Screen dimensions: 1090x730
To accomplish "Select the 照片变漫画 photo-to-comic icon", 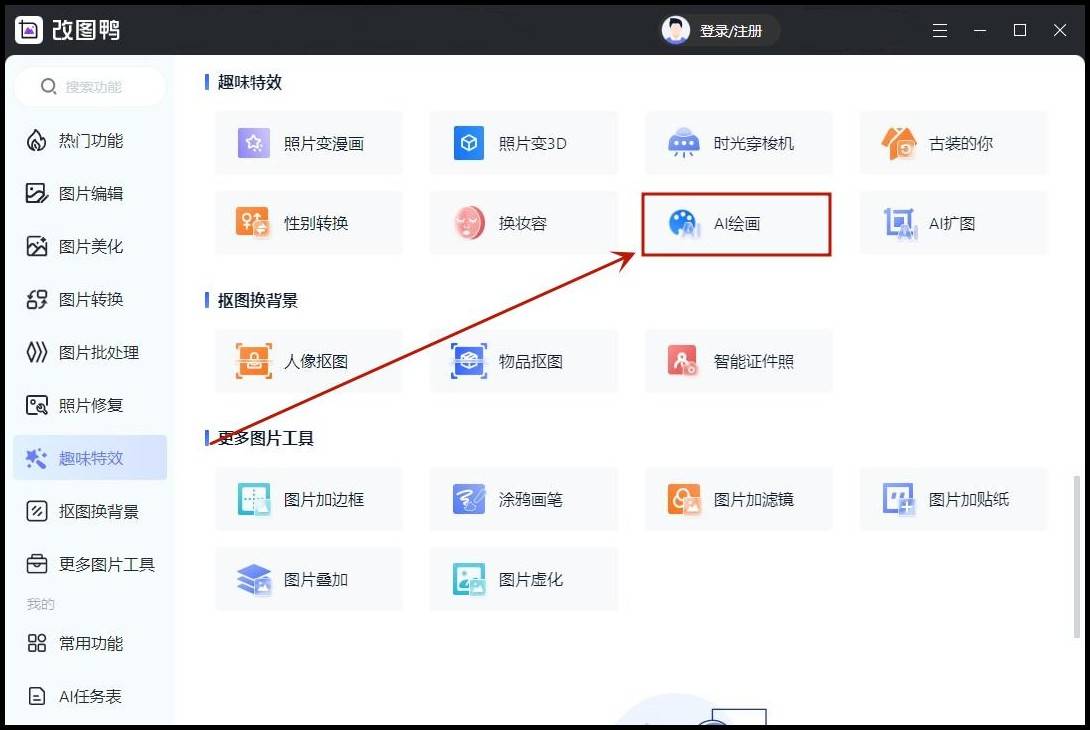I will (254, 143).
